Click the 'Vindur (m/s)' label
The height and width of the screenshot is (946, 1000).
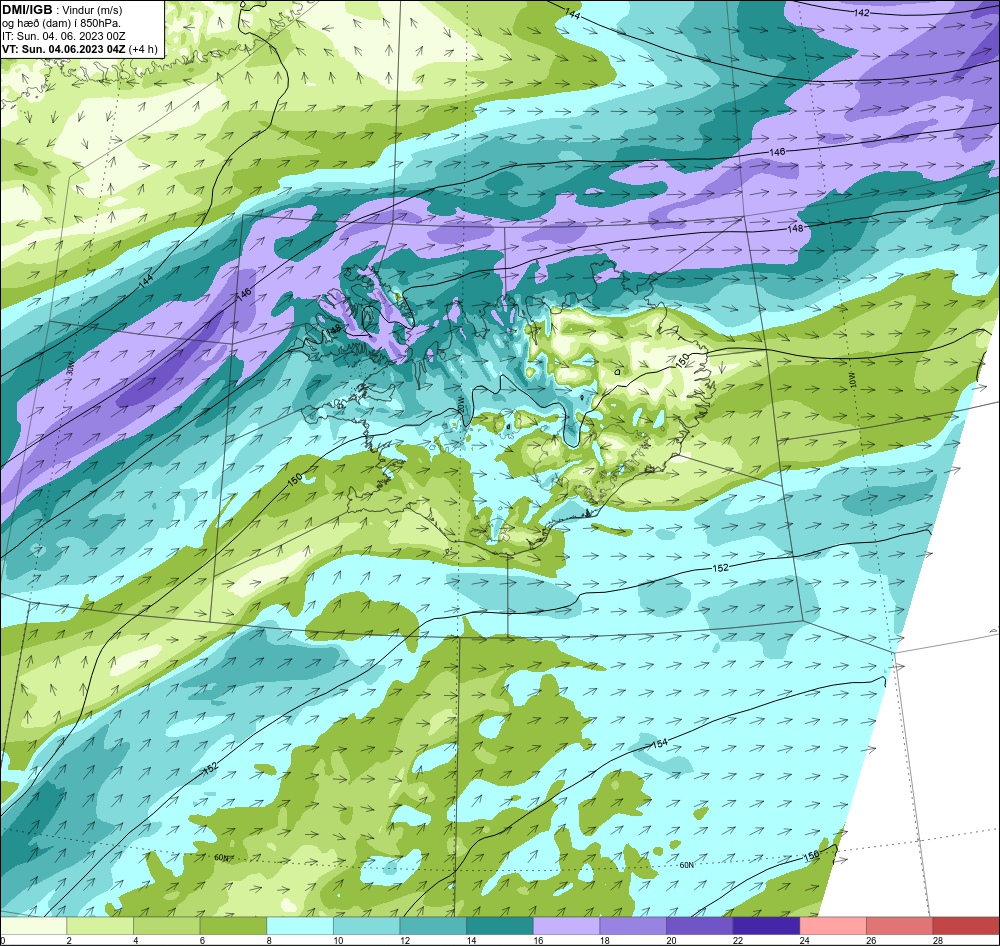tap(92, 10)
